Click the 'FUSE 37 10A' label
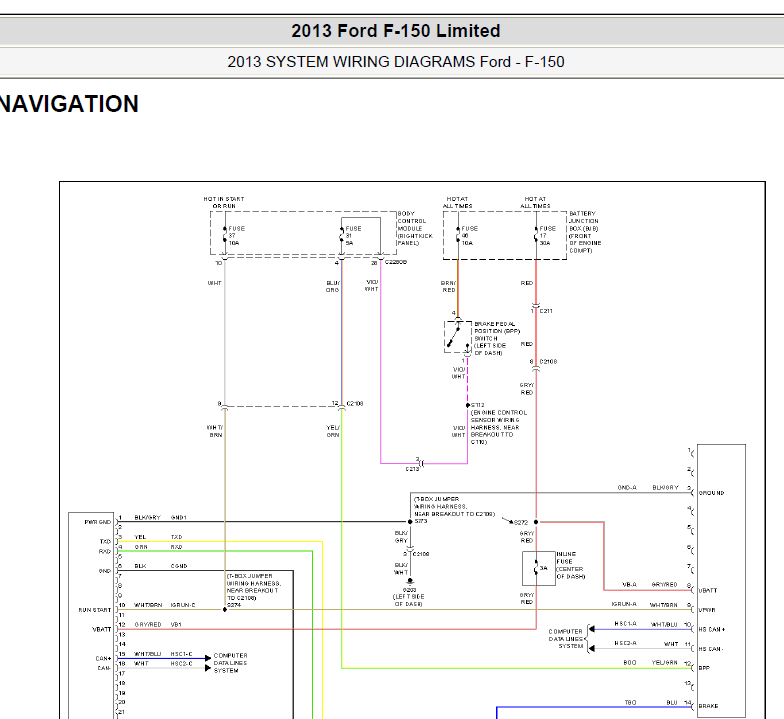 coord(236,236)
